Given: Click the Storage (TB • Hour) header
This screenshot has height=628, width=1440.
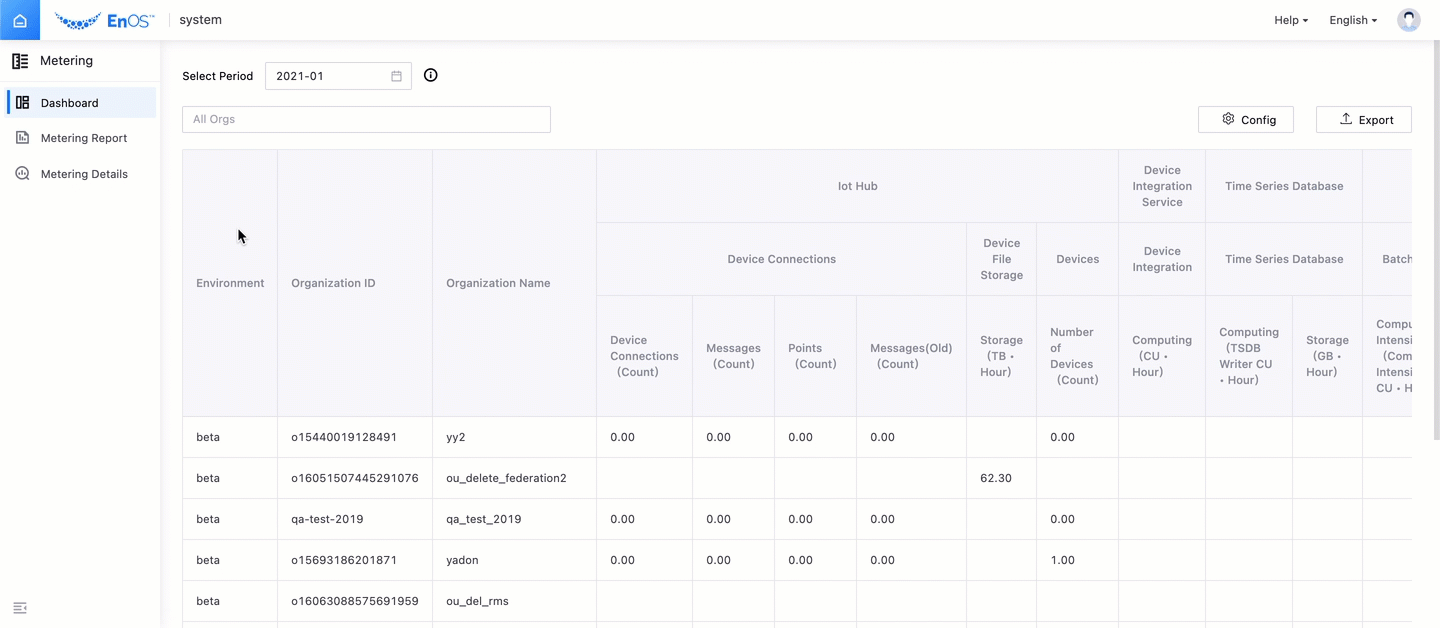Looking at the screenshot, I should pyautogui.click(x=1001, y=356).
